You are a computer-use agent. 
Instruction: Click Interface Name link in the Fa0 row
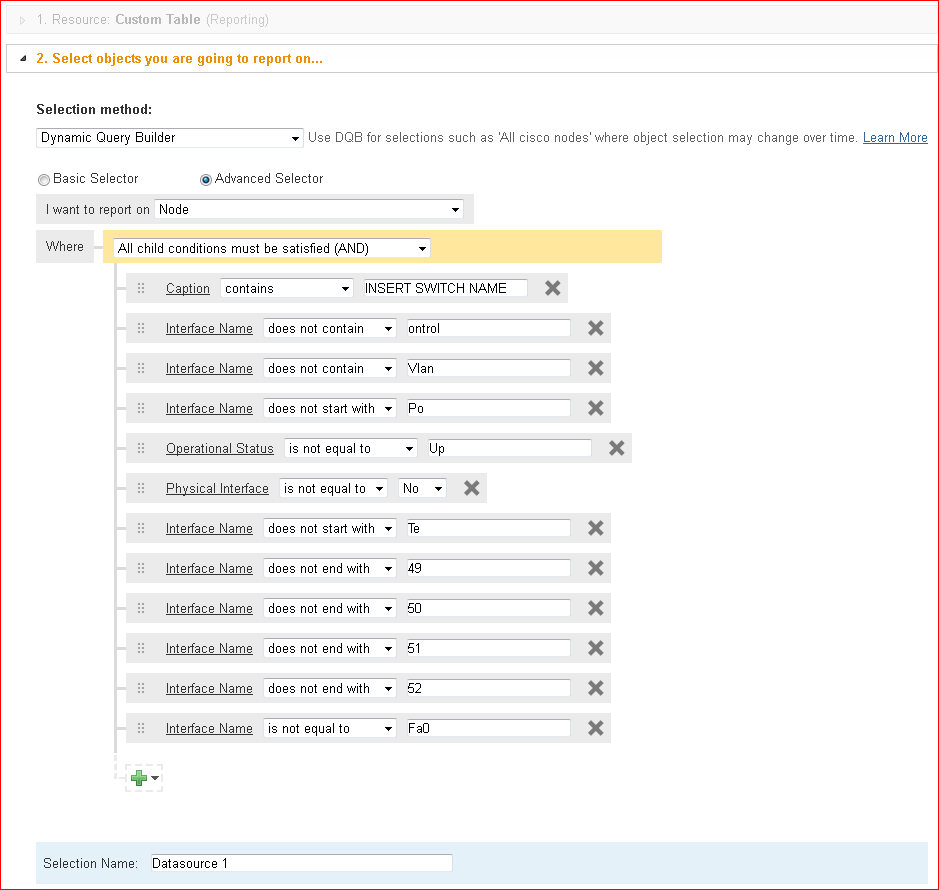coord(209,728)
